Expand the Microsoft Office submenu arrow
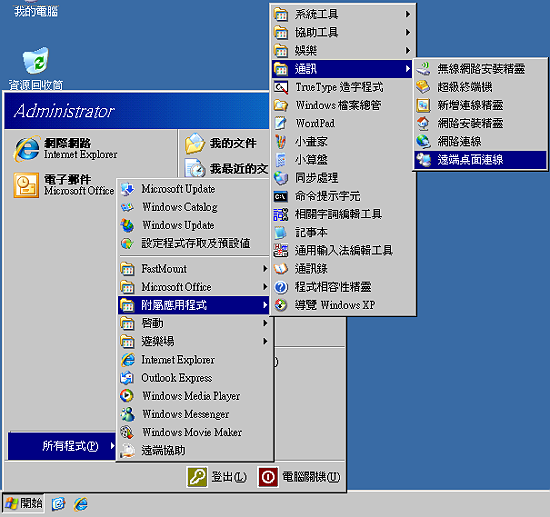 click(265, 287)
